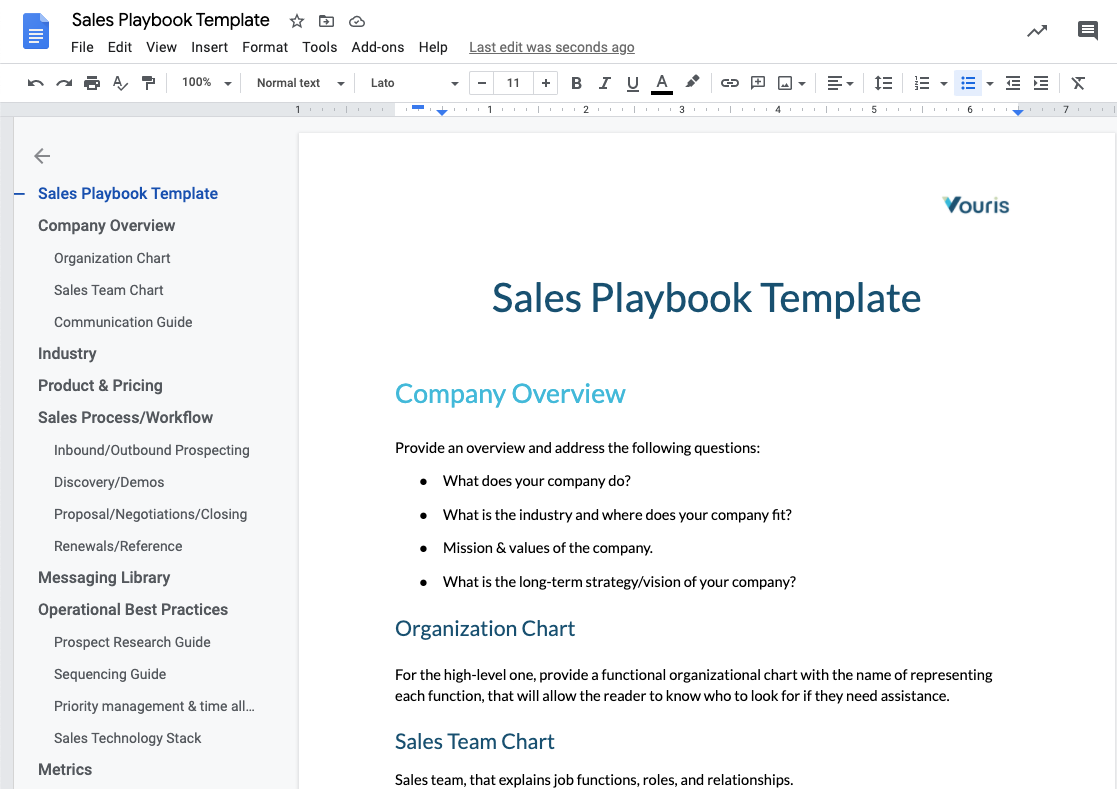
Task: Move document using the folder icon
Action: 326,21
